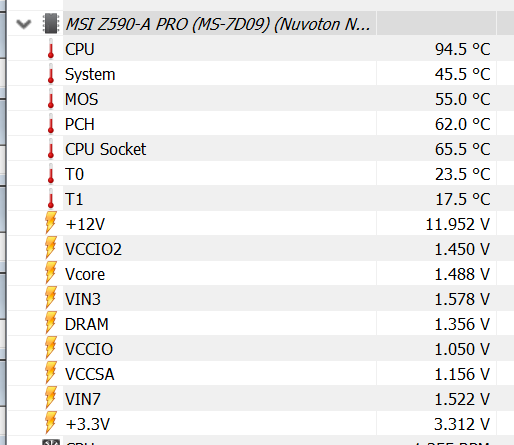Screen dimensions: 514x445
Task: Select the CPU Socket sensor row
Action: click(261, 149)
